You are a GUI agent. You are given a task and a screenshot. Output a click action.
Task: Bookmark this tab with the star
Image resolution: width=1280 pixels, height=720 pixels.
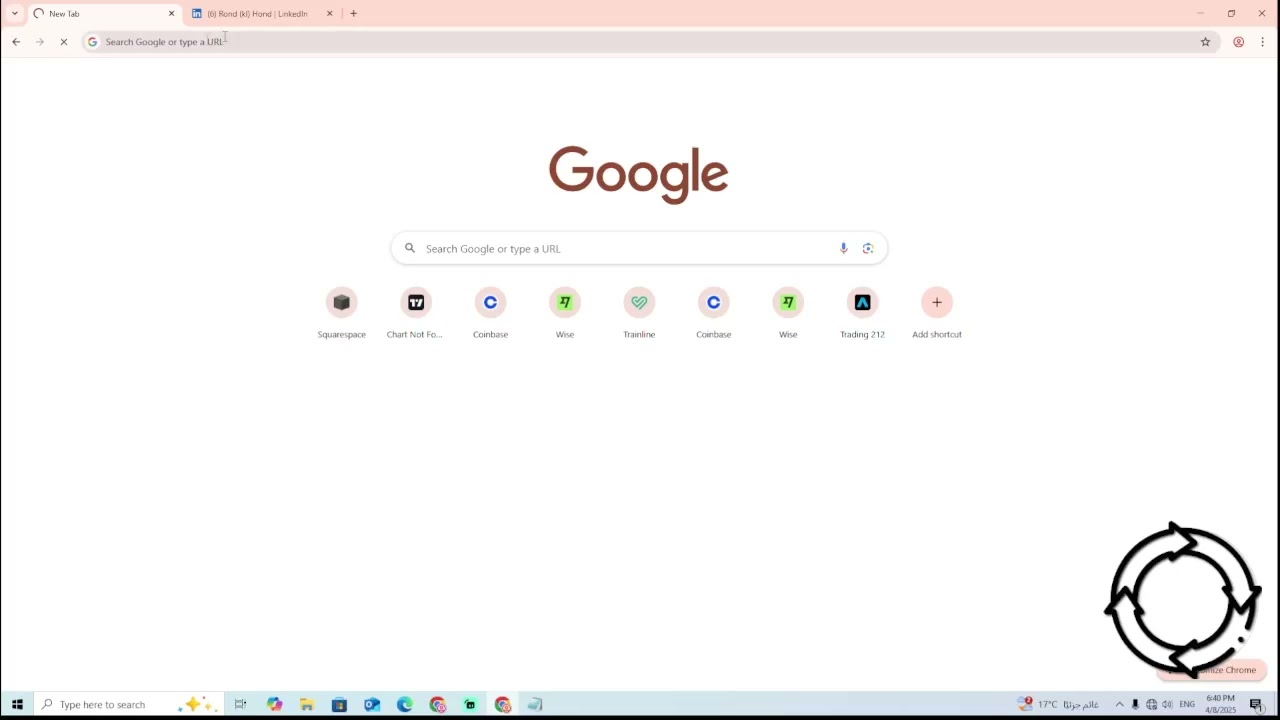pos(1205,42)
